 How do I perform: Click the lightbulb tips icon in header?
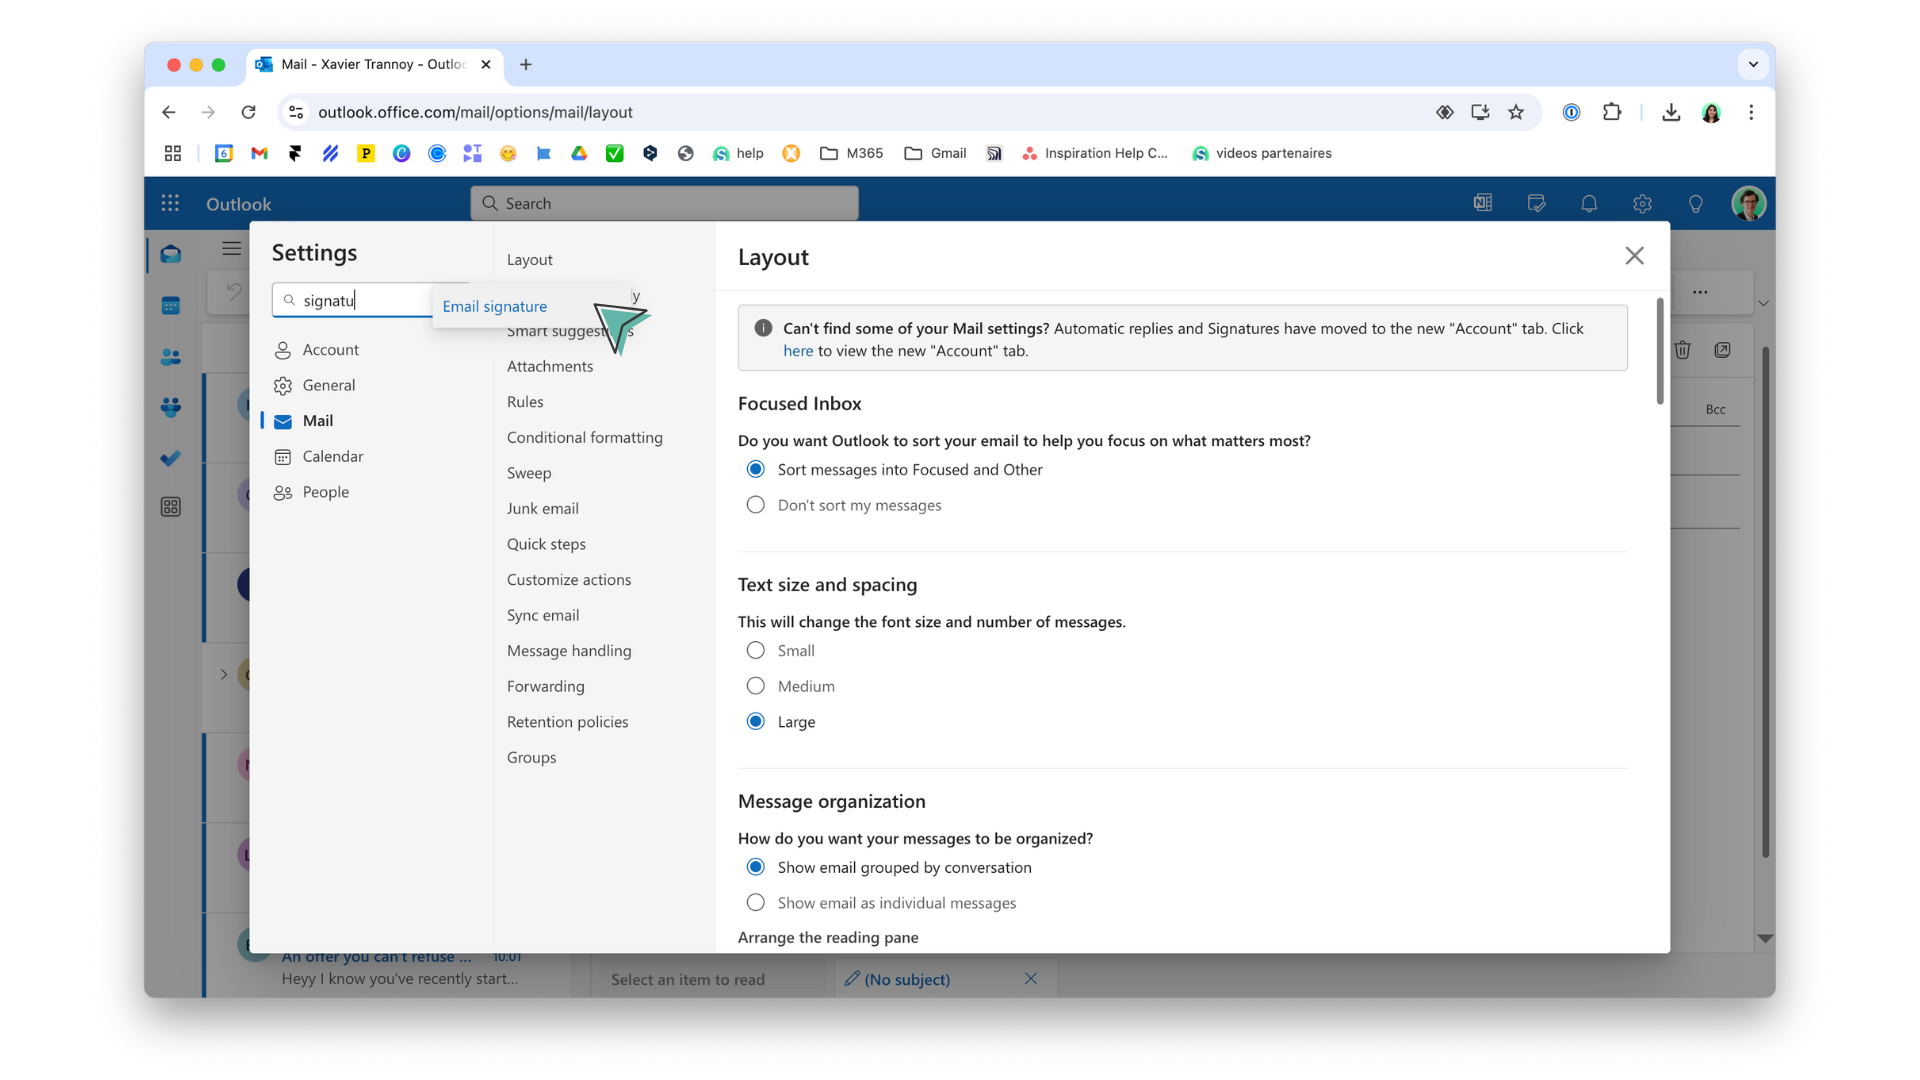click(x=1695, y=203)
